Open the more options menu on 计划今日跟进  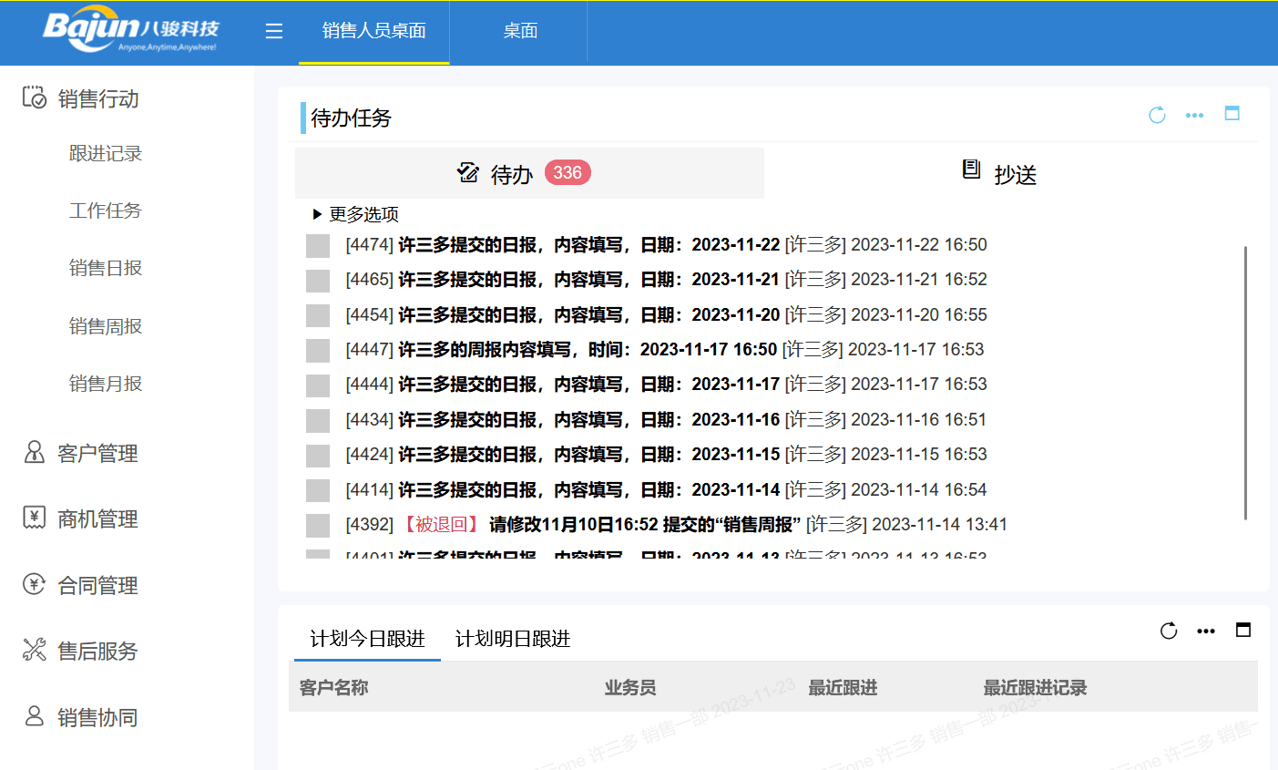pyautogui.click(x=1205, y=630)
